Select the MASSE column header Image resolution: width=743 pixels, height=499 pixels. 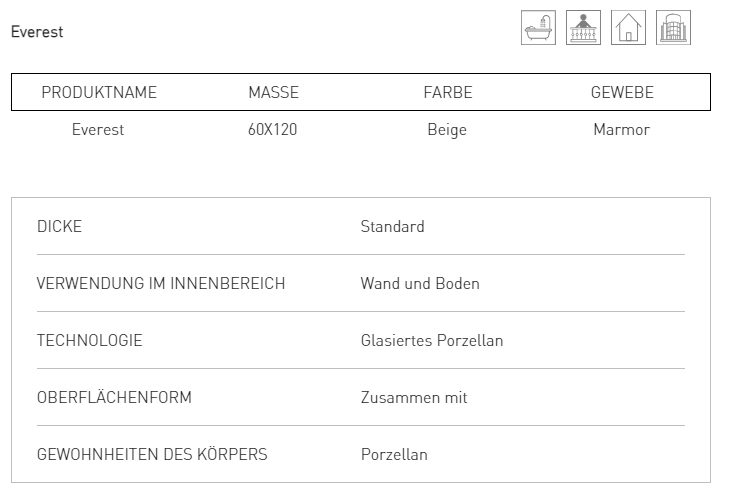pyautogui.click(x=273, y=92)
